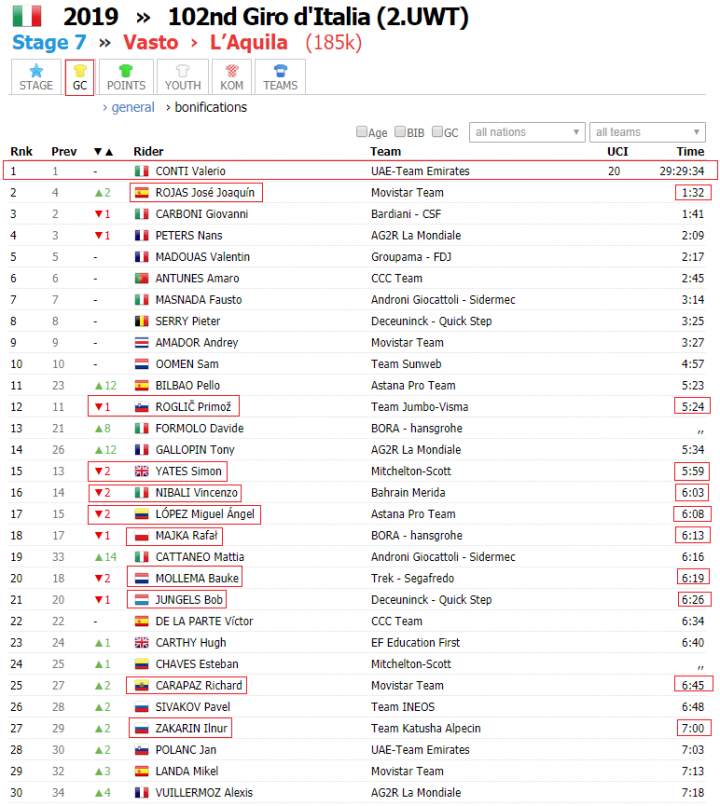720x806 pixels.
Task: Click the Slovenia flag beside POLANC Jan
Action: coord(141,750)
